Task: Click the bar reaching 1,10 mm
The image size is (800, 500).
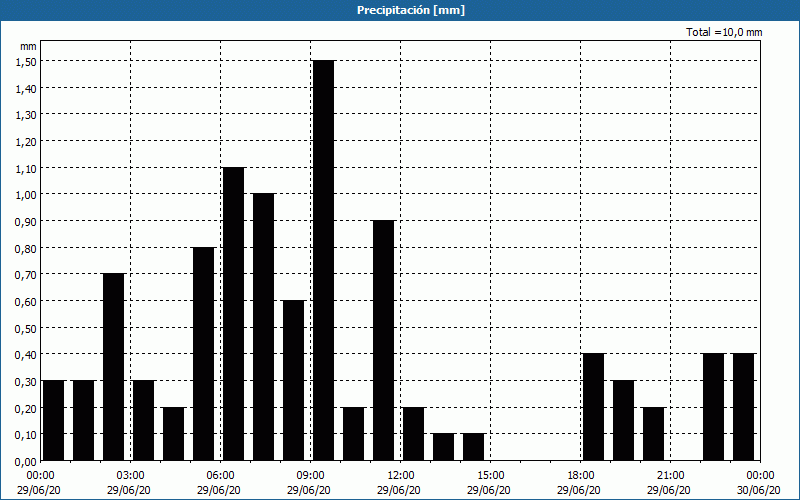Action: click(x=233, y=314)
